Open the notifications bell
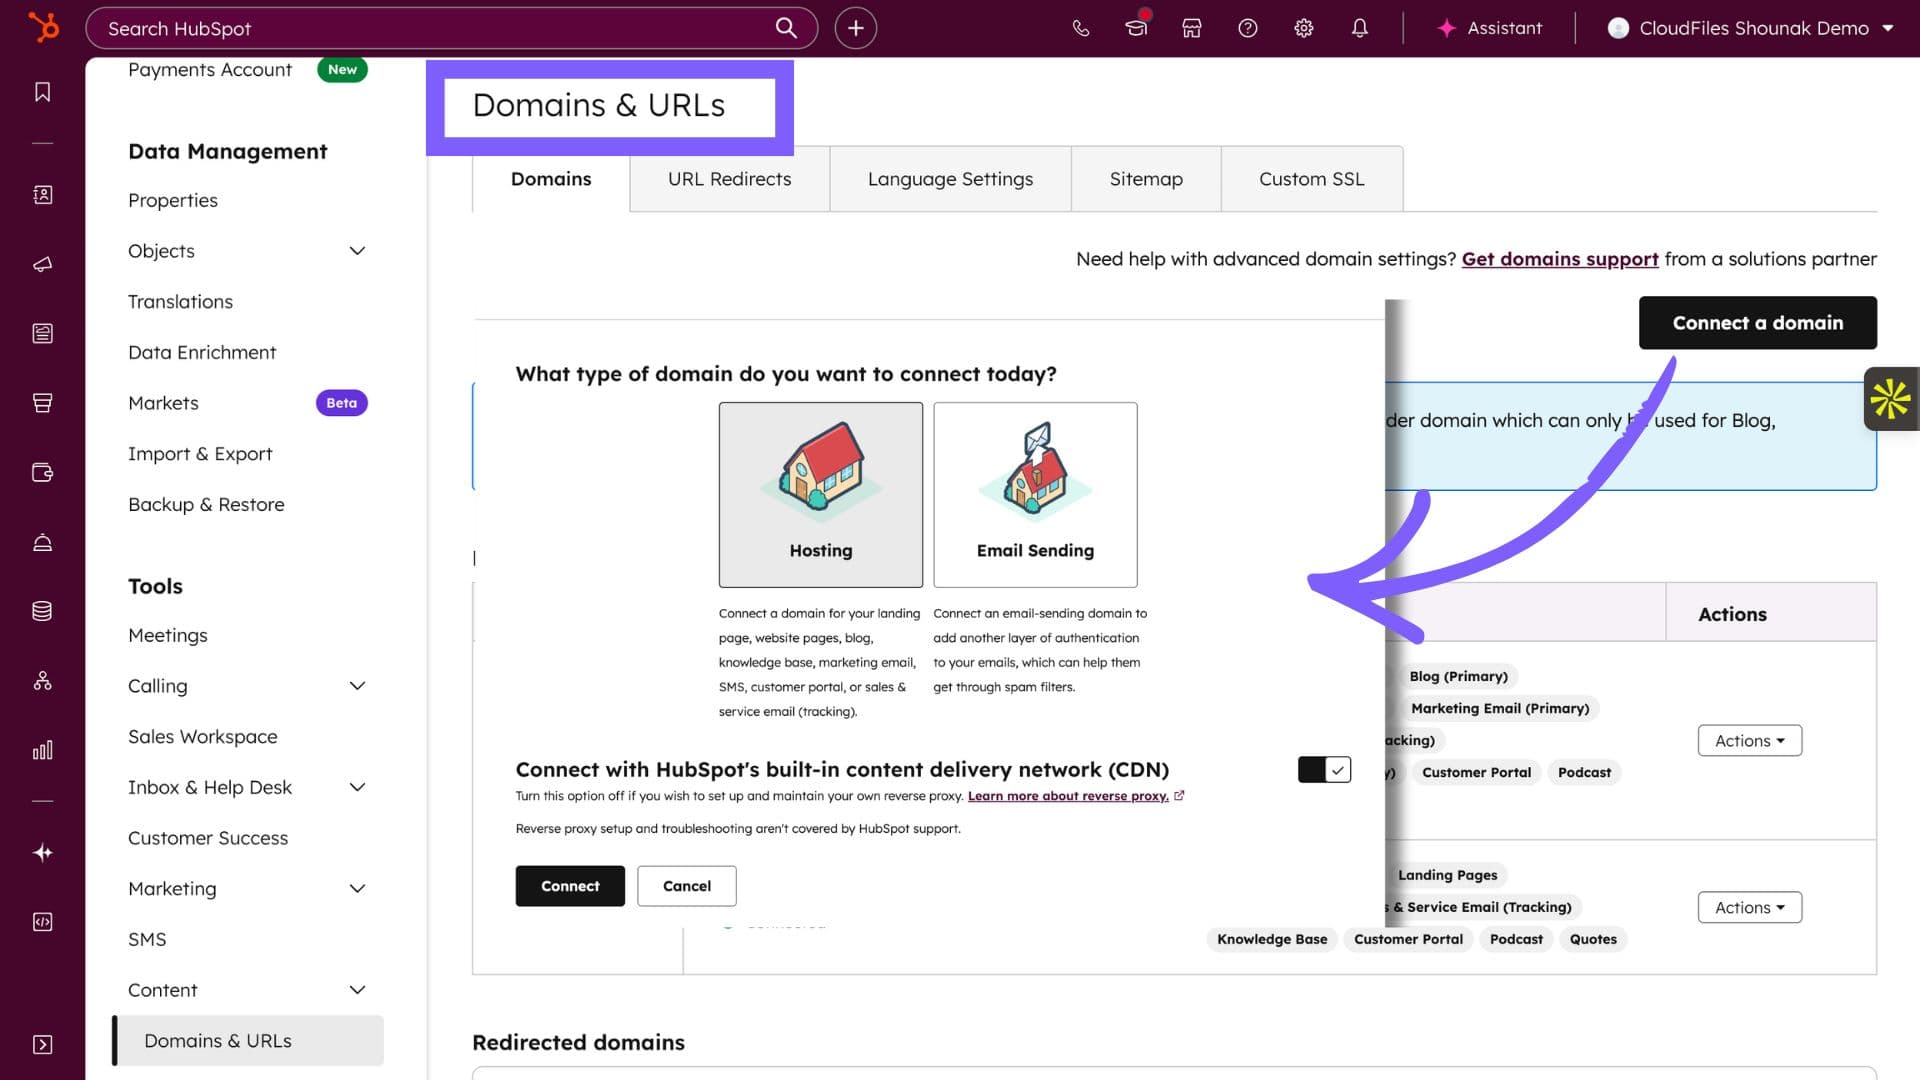 point(1359,28)
